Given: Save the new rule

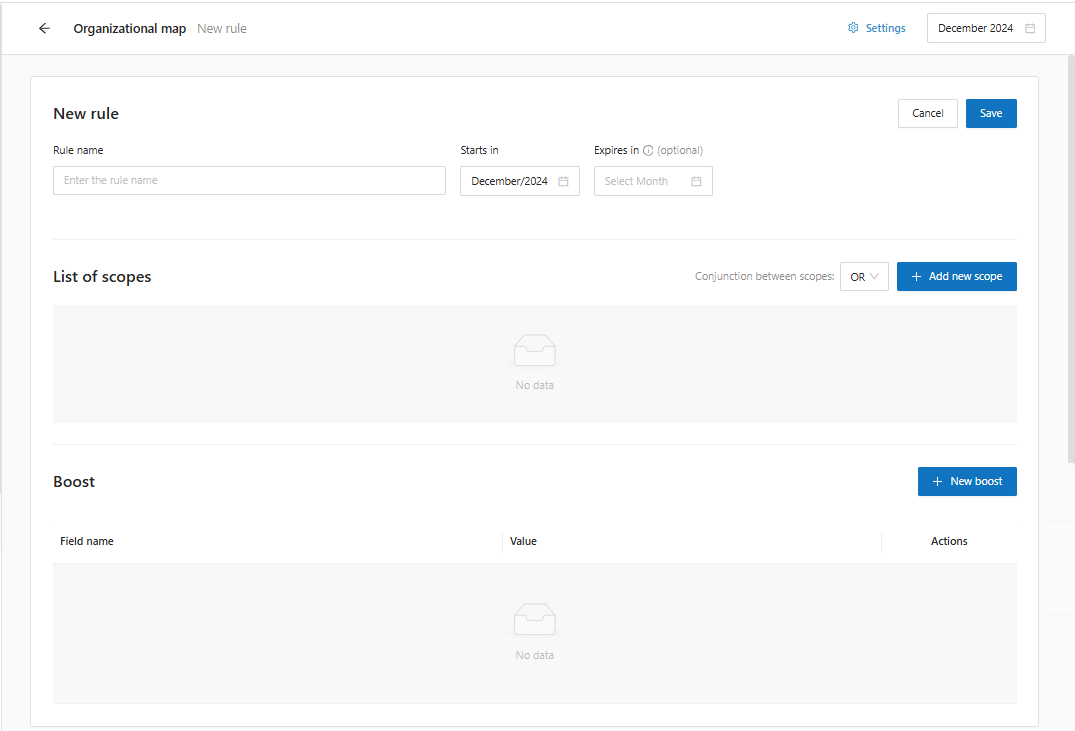Looking at the screenshot, I should (x=990, y=114).
